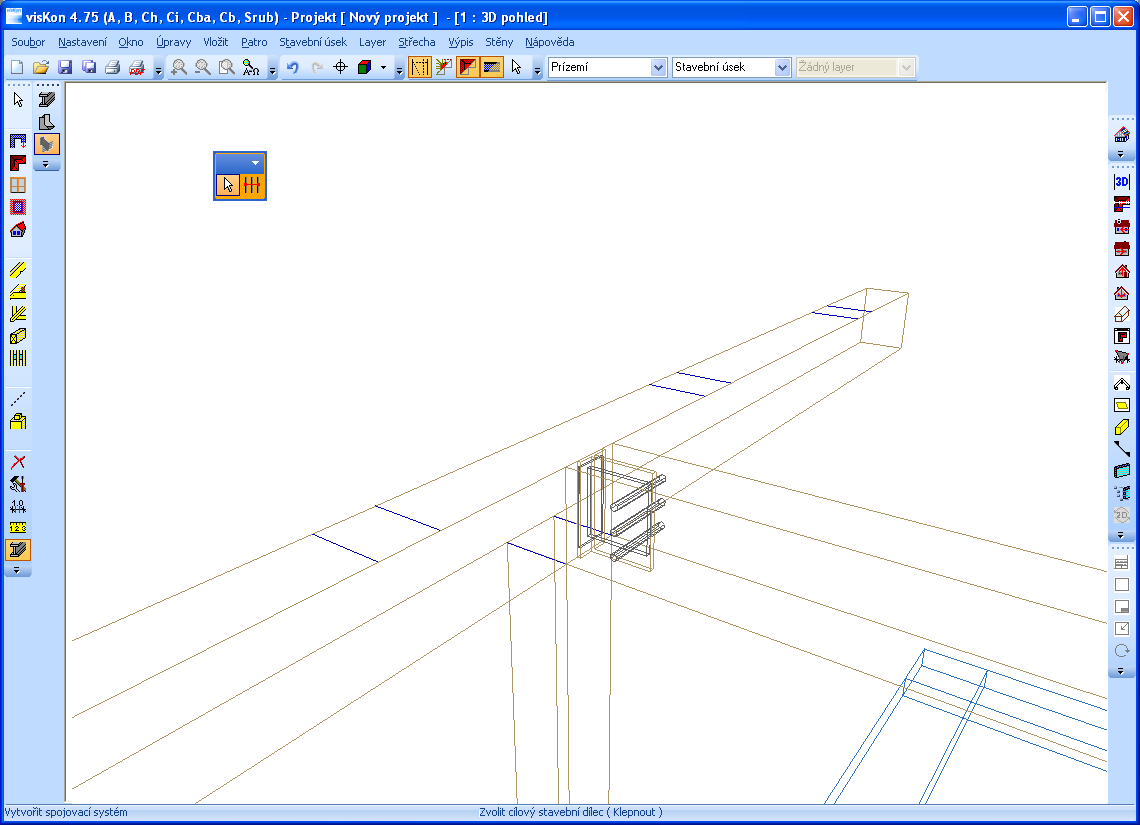Viewport: 1140px width, 825px height.
Task: Toggle the highlighted connector tool in left second column
Action: click(47, 144)
